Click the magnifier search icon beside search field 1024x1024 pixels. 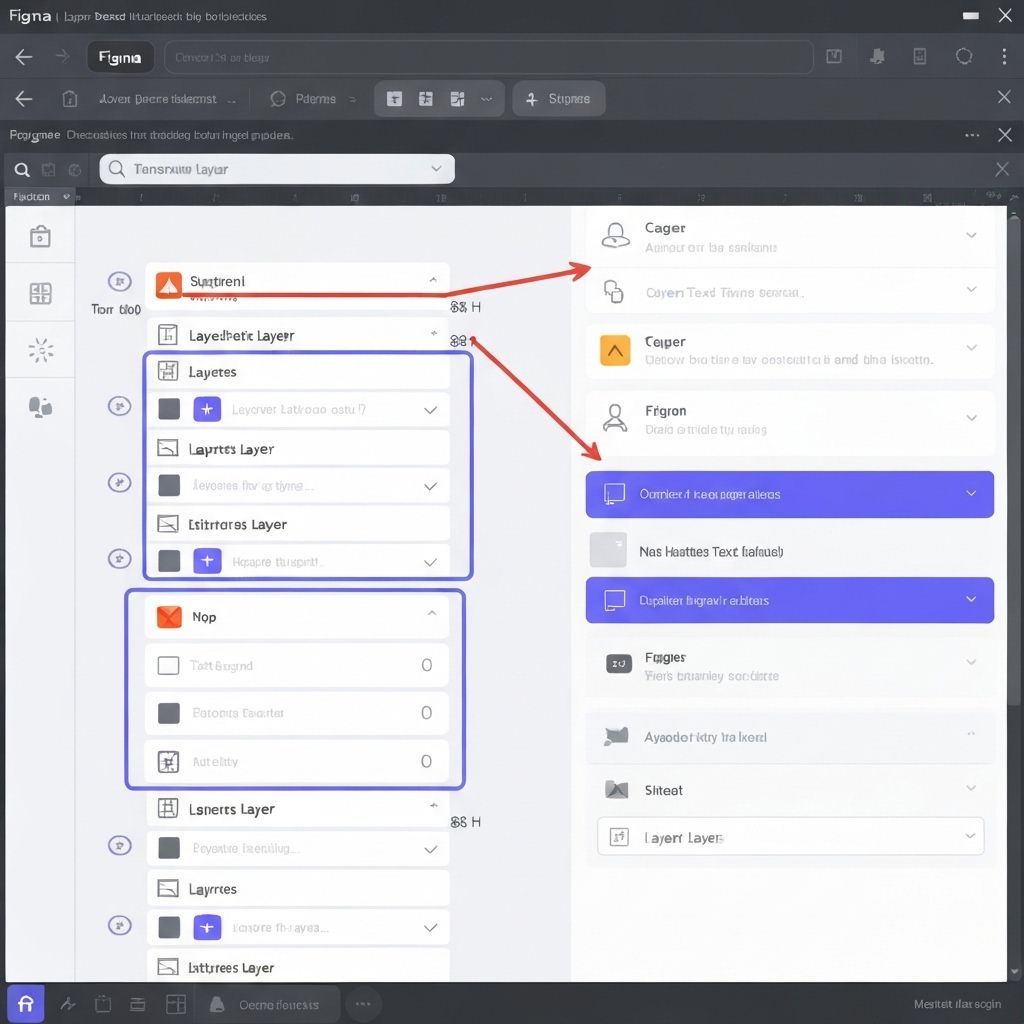[x=22, y=170]
